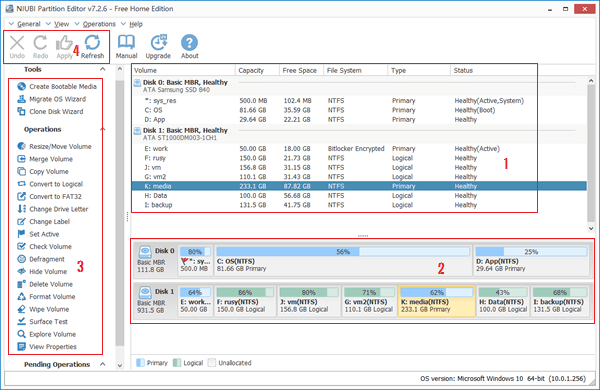
Task: Click Set Active flag operation
Action: [38, 234]
